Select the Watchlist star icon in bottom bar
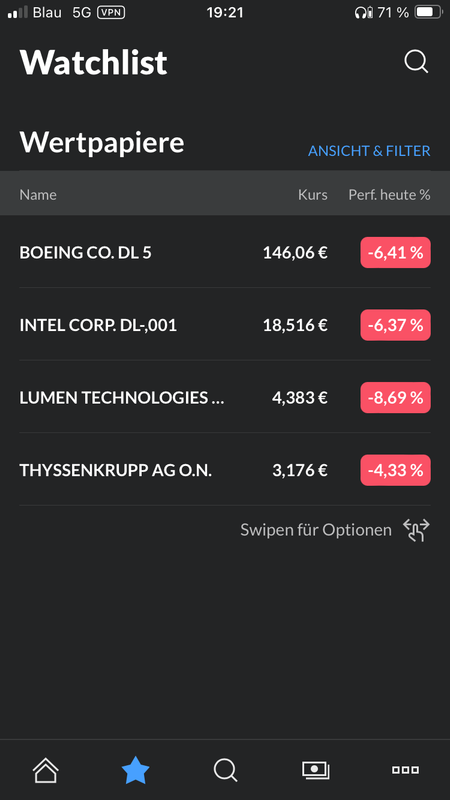 click(135, 770)
